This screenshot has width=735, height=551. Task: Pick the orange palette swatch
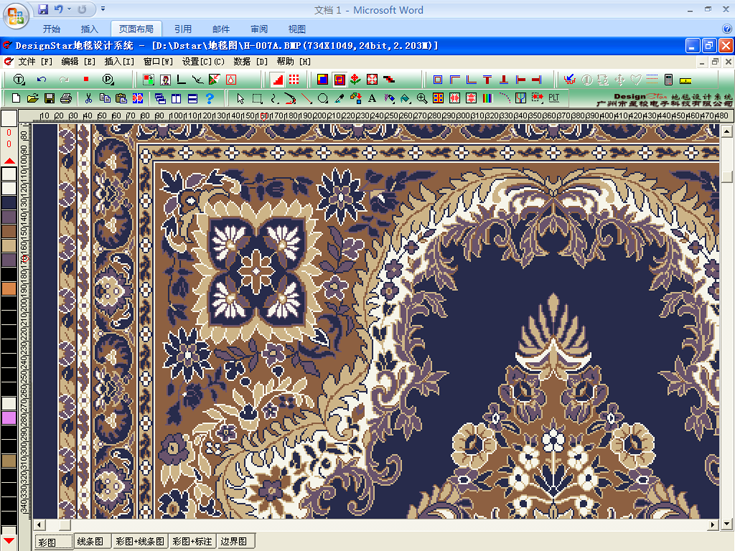pyautogui.click(x=9, y=288)
